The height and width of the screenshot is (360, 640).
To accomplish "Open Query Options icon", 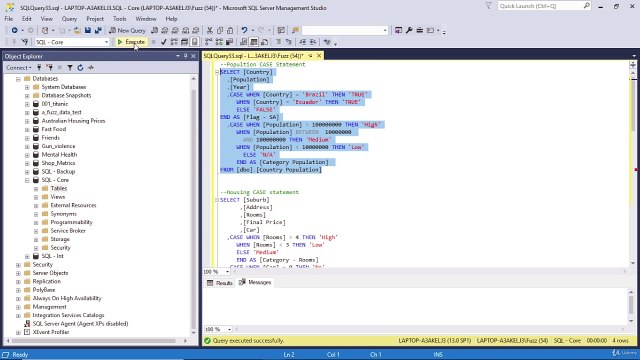I will tap(184, 42).
